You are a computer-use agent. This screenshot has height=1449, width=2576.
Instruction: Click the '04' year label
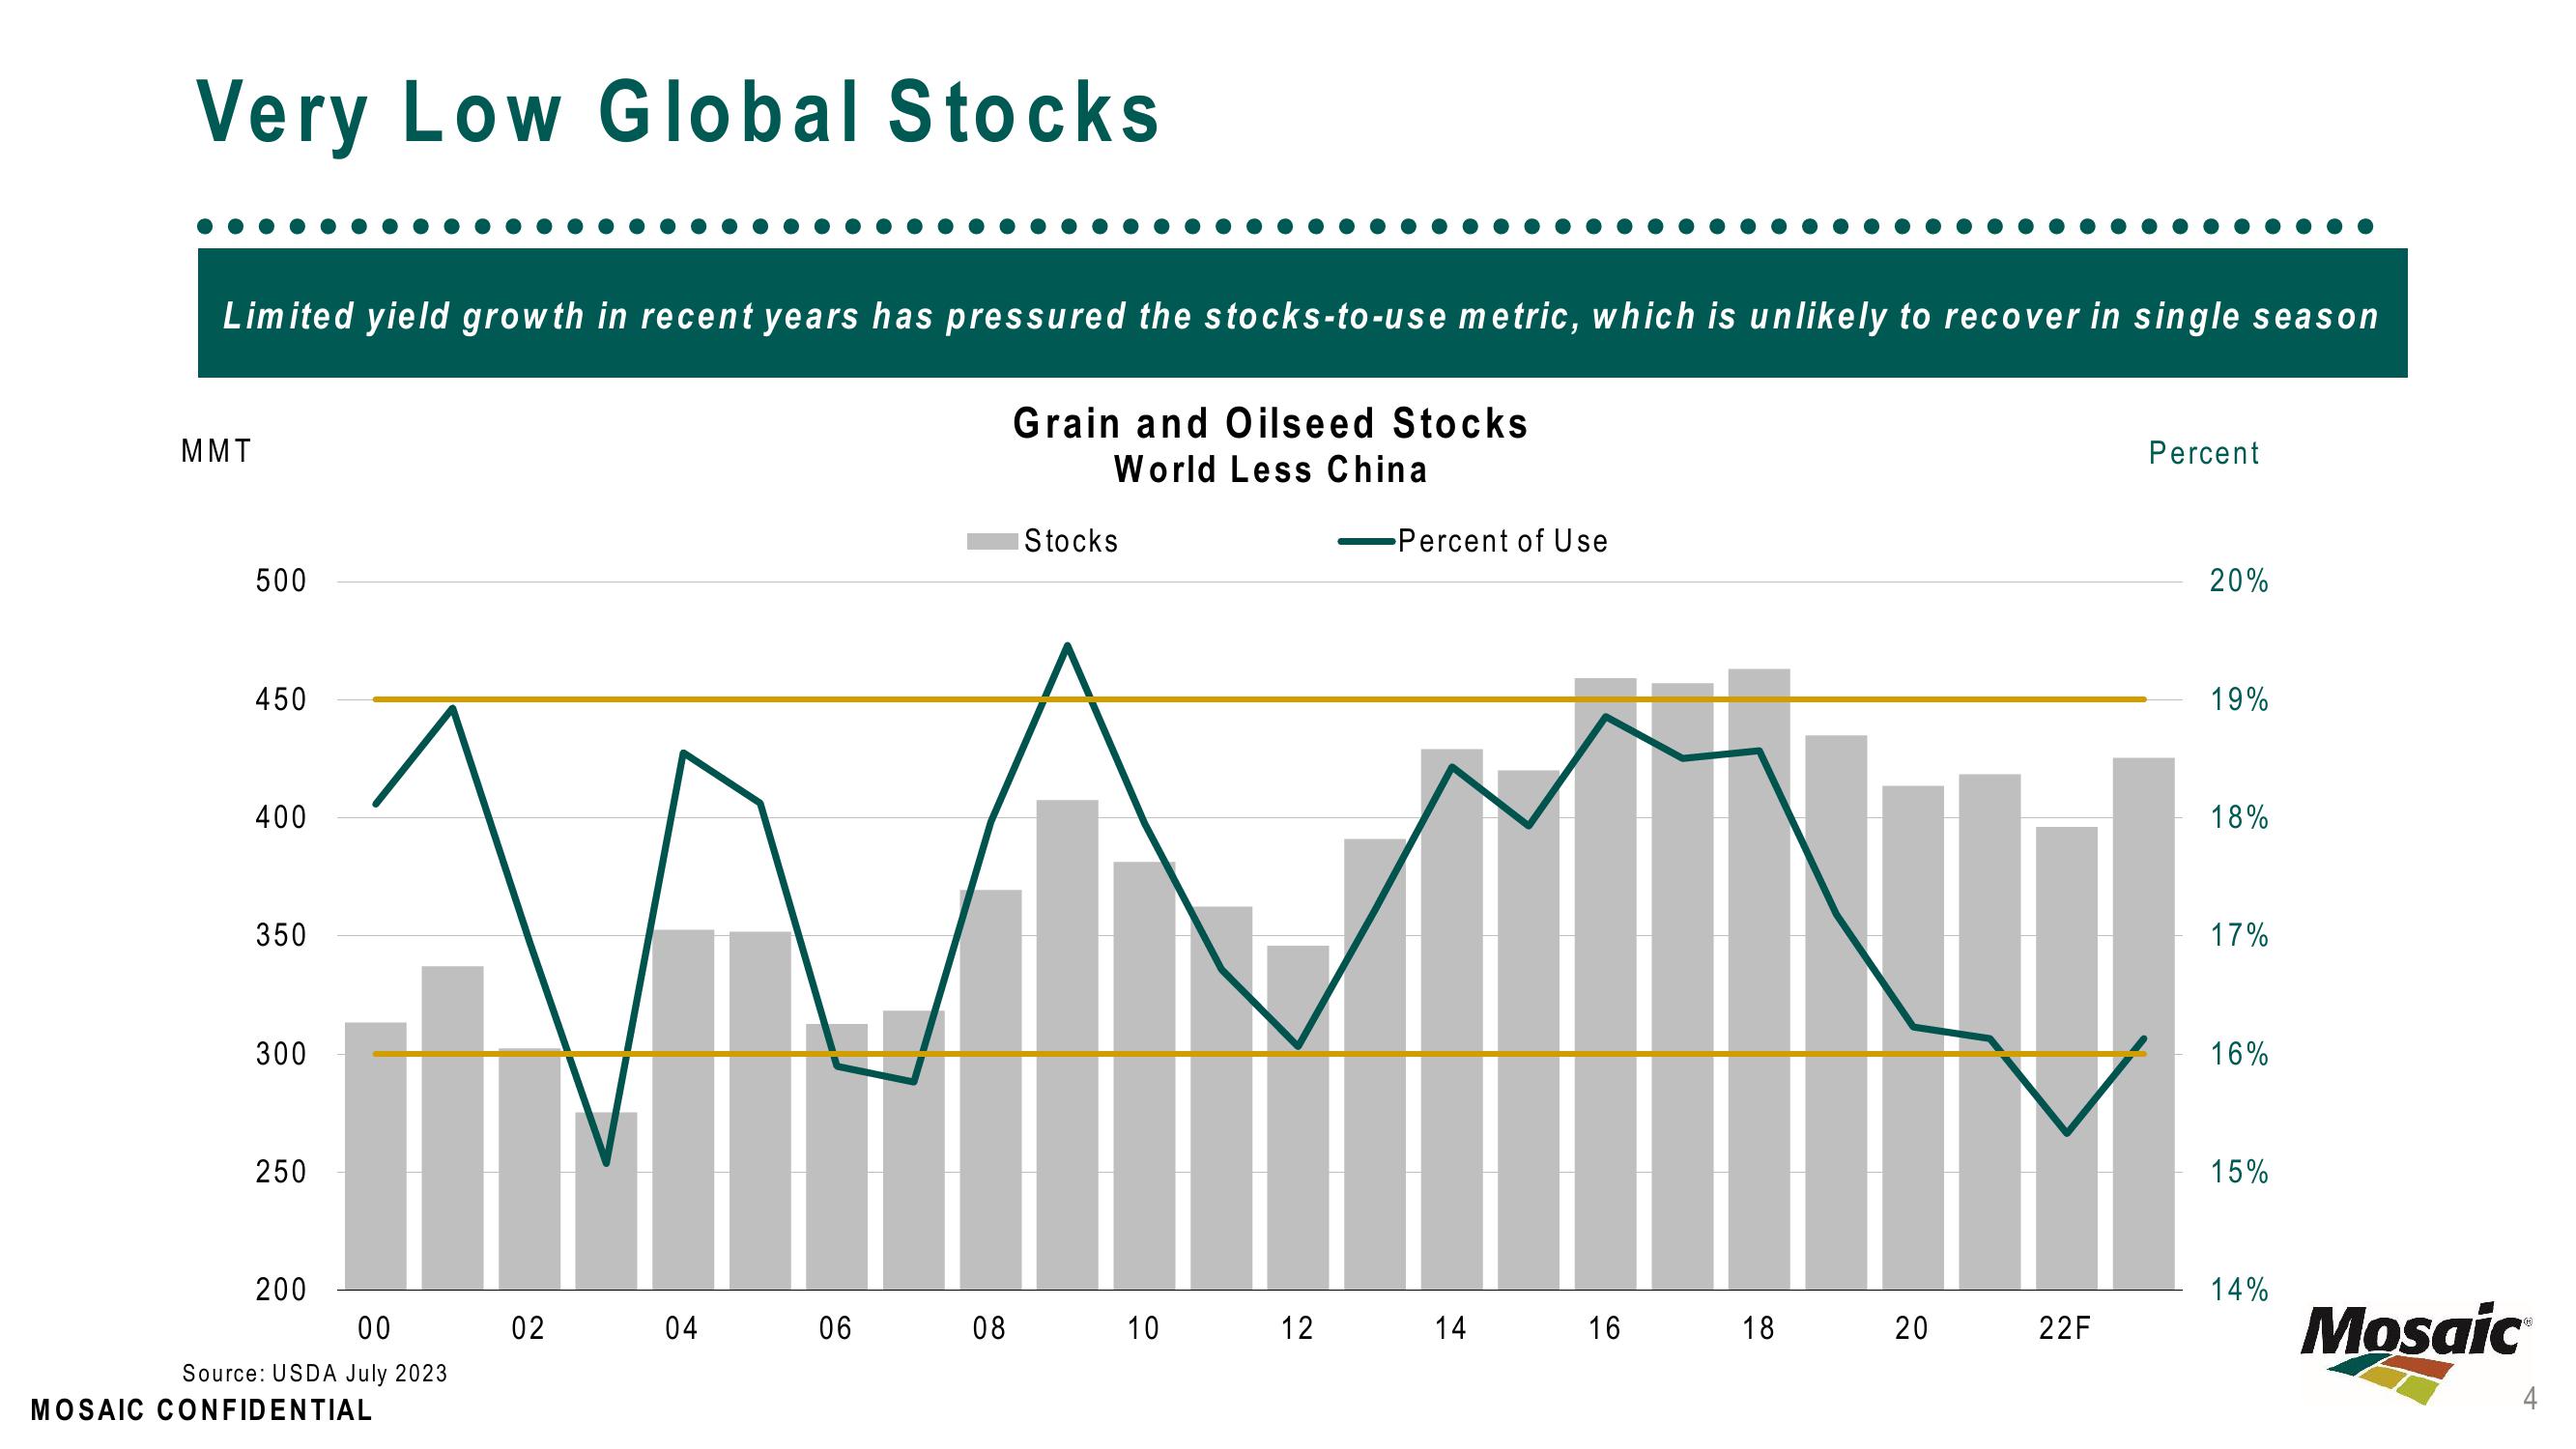pyautogui.click(x=682, y=1328)
